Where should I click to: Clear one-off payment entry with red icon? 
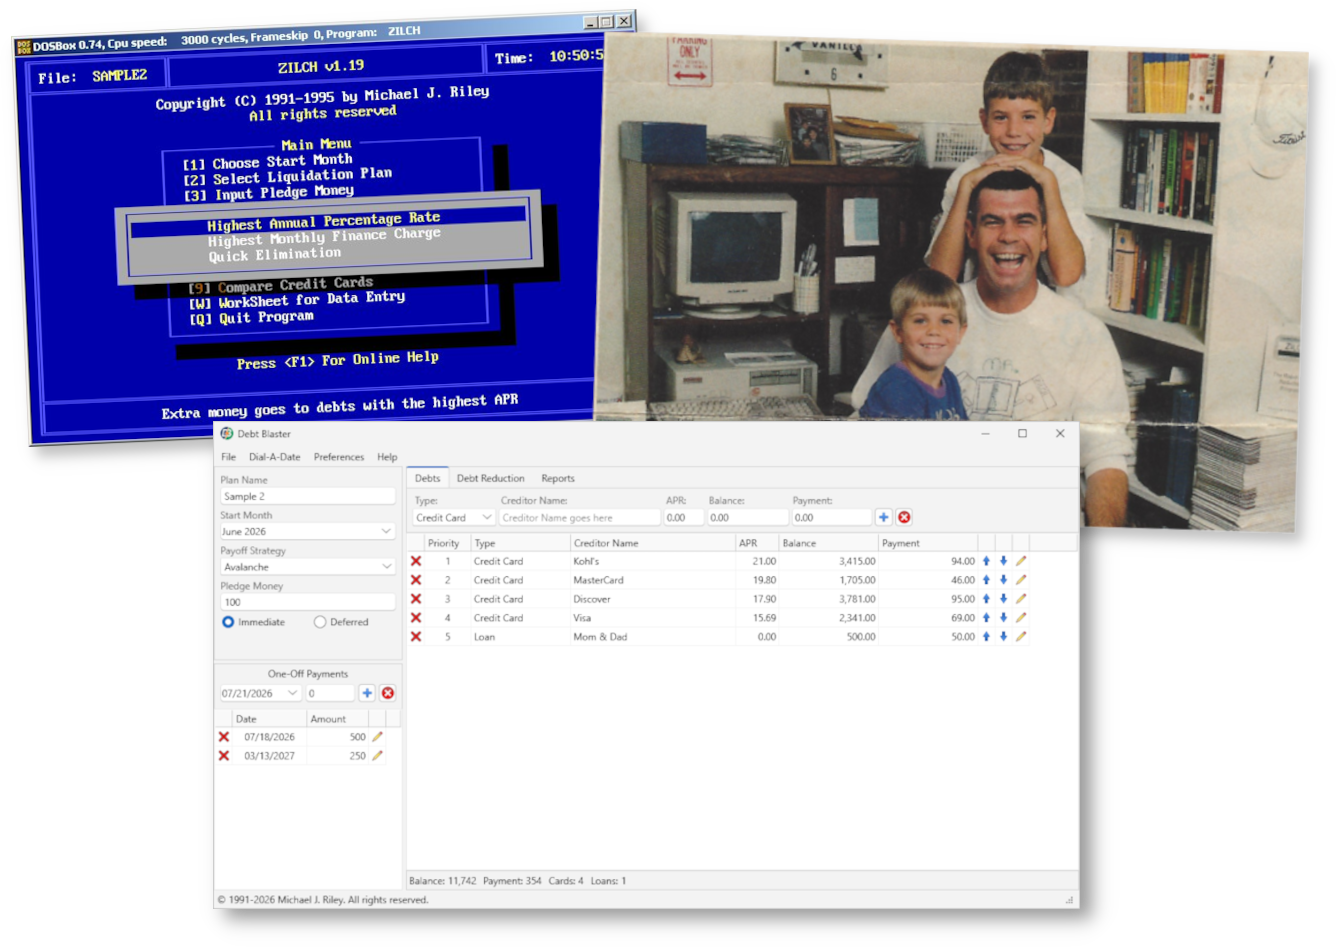tap(388, 693)
